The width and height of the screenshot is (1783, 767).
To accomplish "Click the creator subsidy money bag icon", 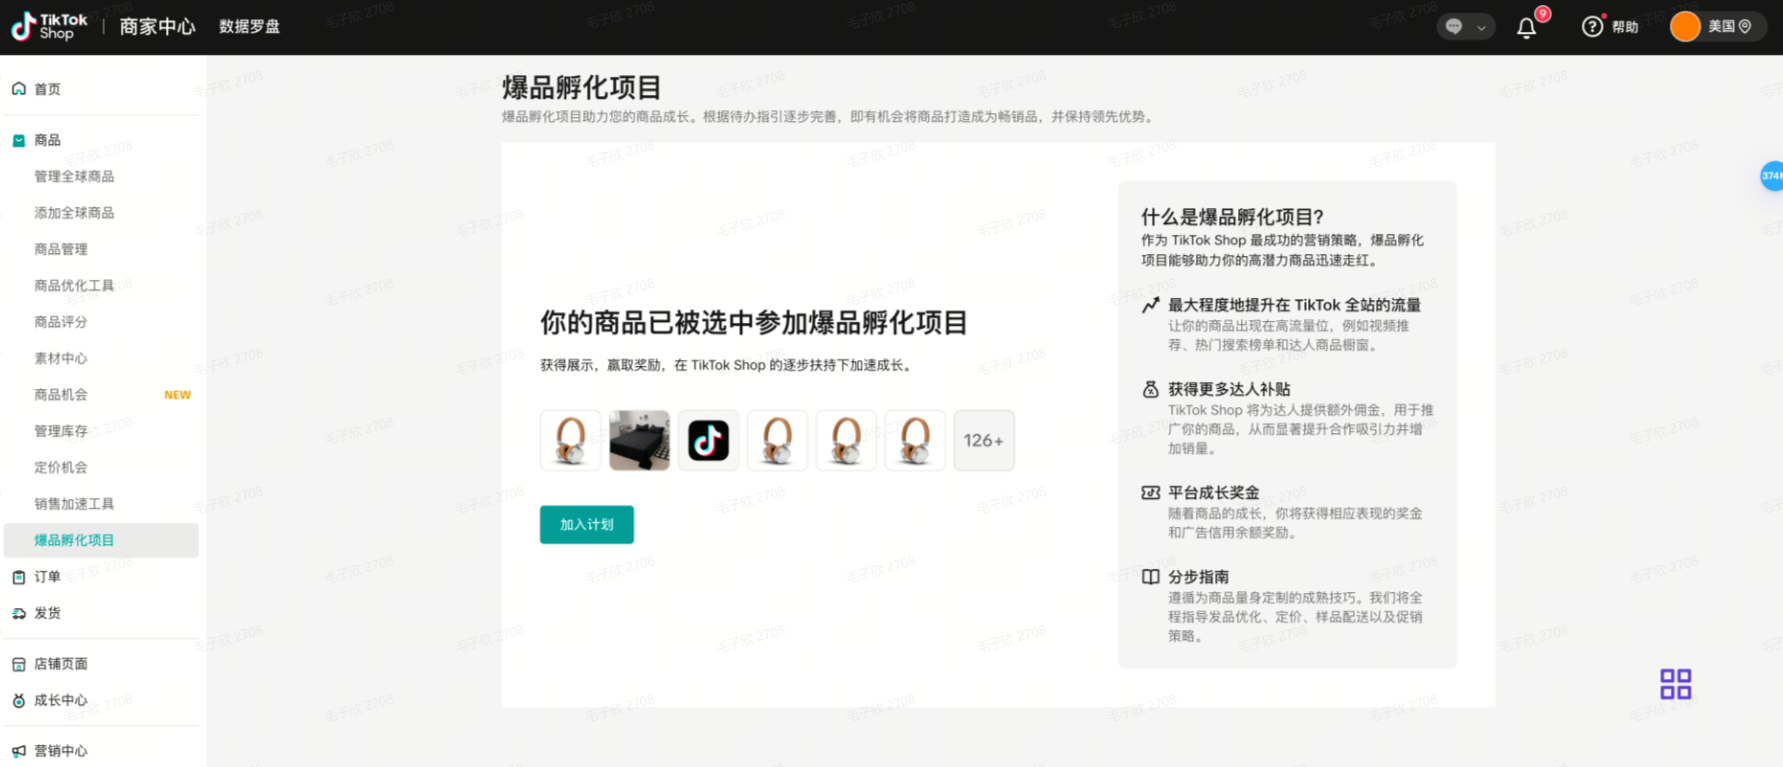I will point(1151,389).
